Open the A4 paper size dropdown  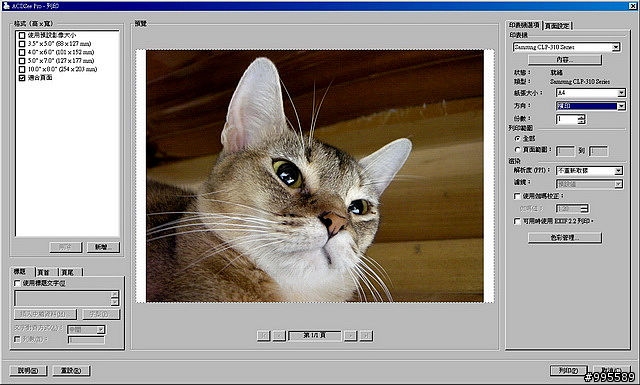point(621,93)
